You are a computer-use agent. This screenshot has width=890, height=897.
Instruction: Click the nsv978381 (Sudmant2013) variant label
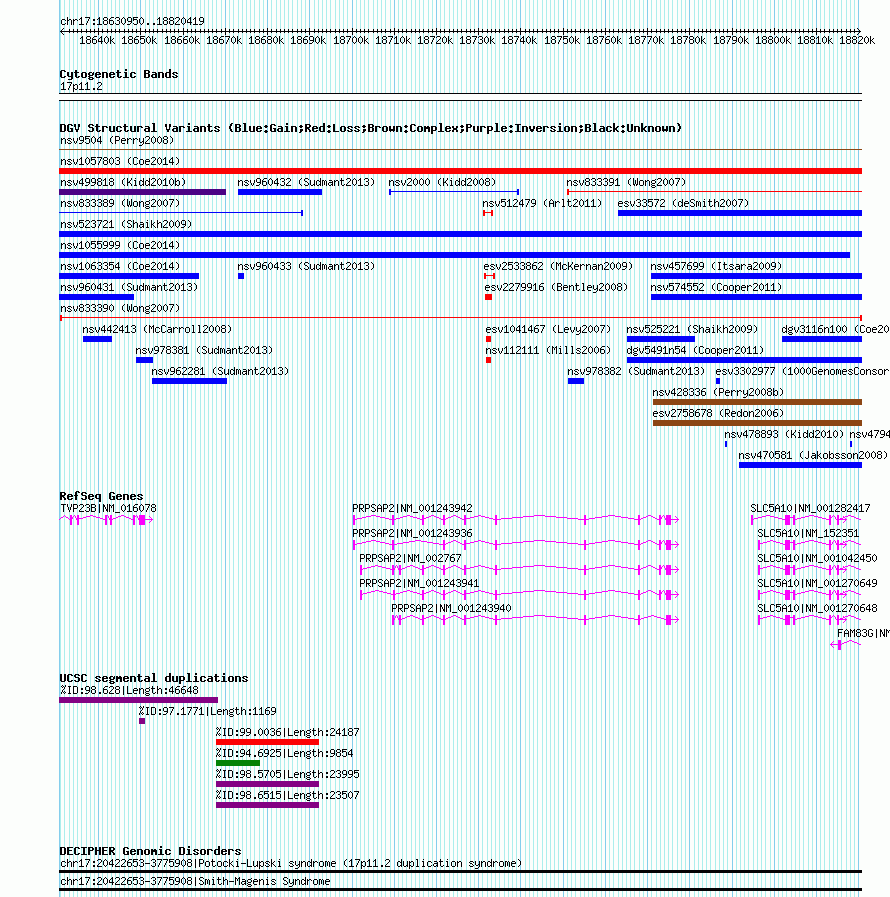tap(204, 350)
